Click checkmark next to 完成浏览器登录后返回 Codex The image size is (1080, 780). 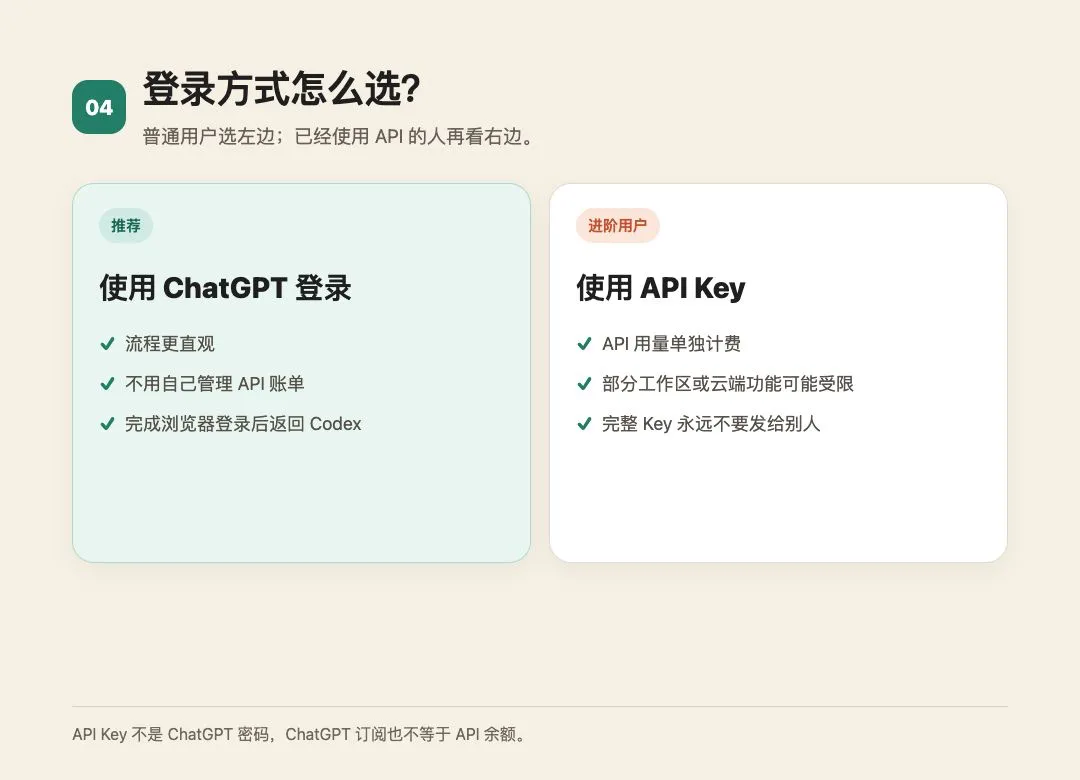(107, 423)
